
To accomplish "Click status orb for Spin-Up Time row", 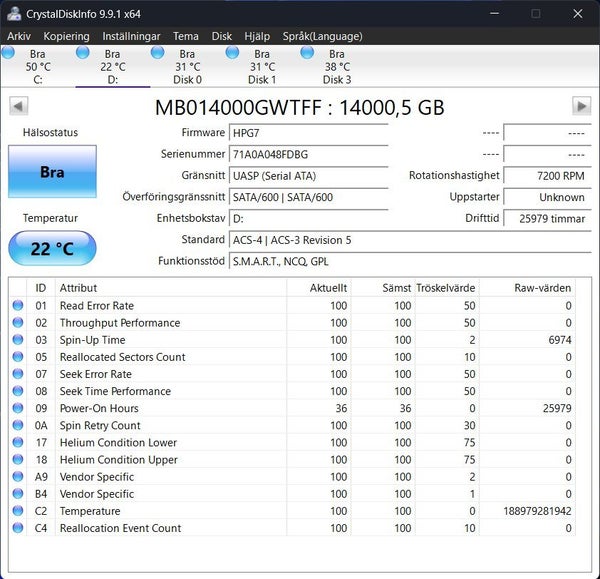I will pos(18,339).
